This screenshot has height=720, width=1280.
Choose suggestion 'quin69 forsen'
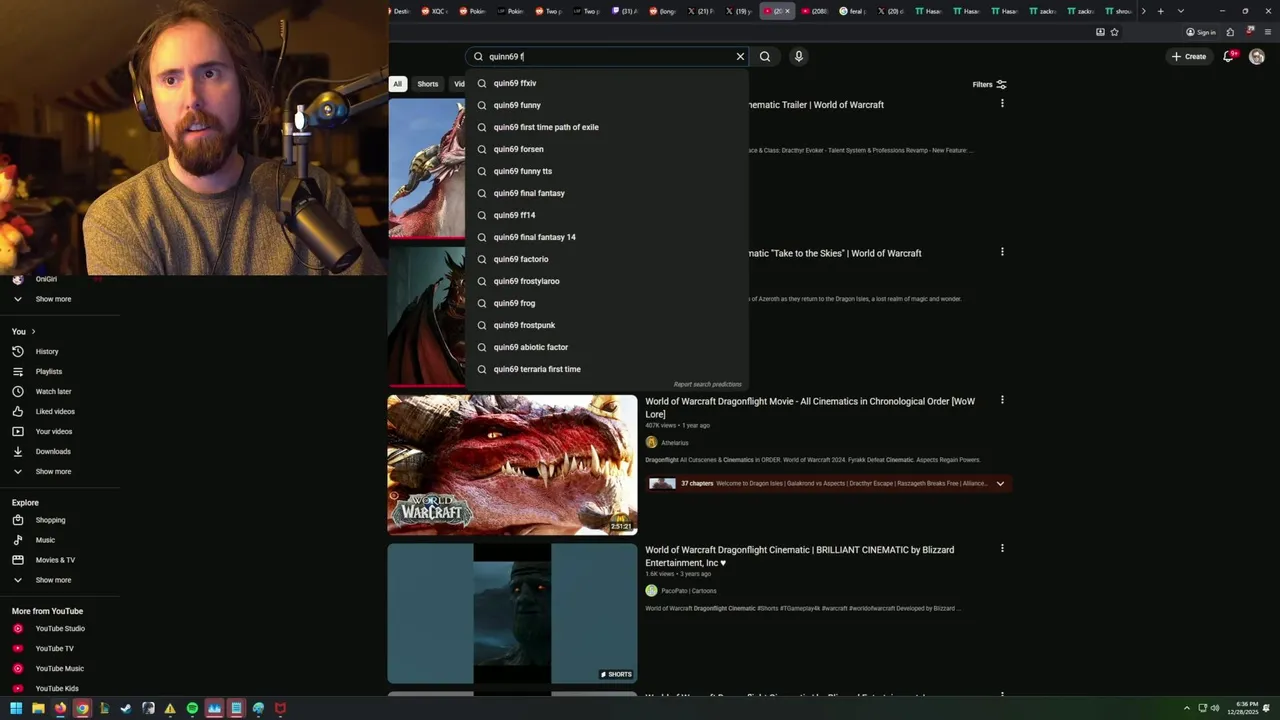607,149
